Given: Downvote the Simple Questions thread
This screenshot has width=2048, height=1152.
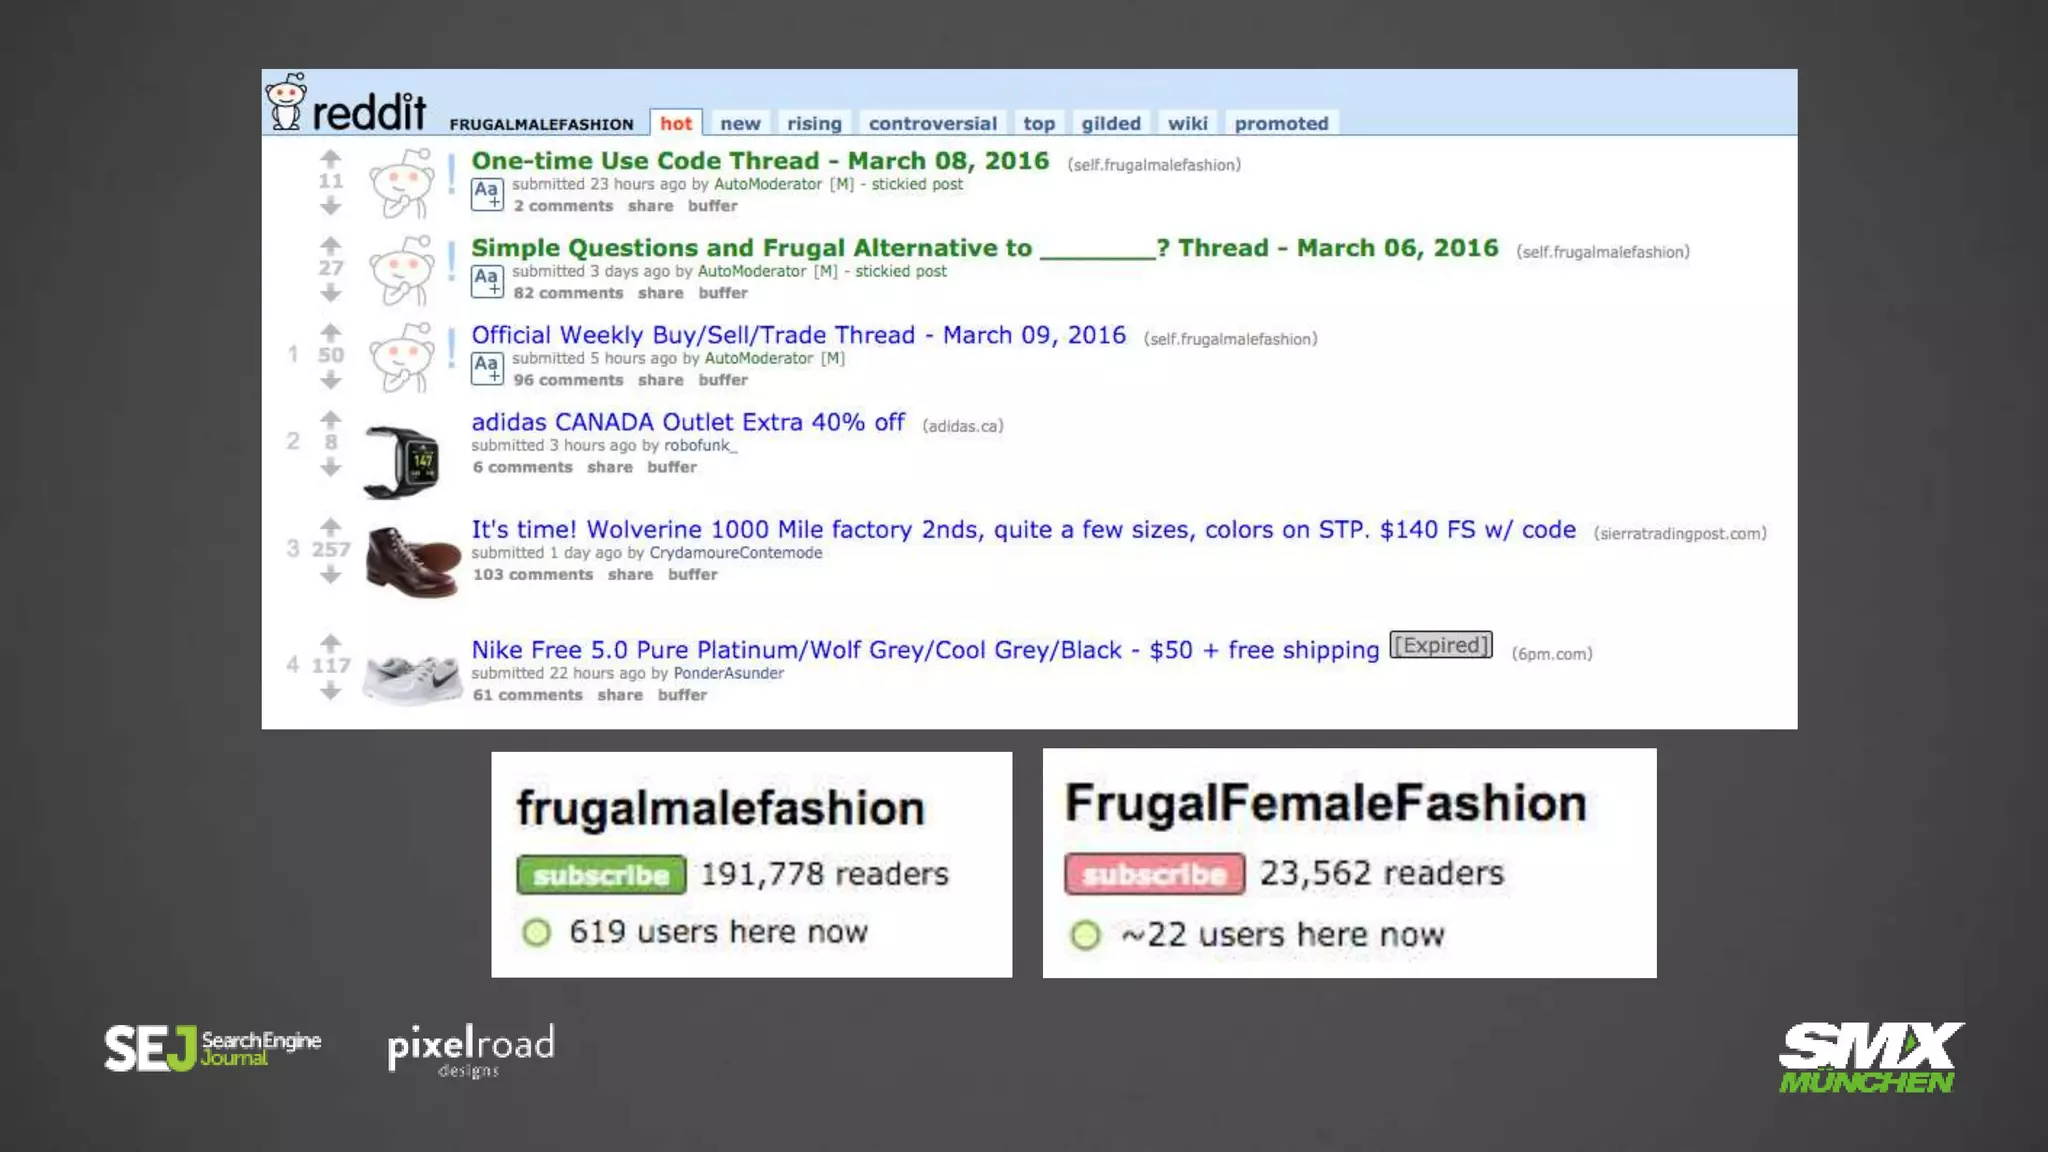Looking at the screenshot, I should pos(330,293).
